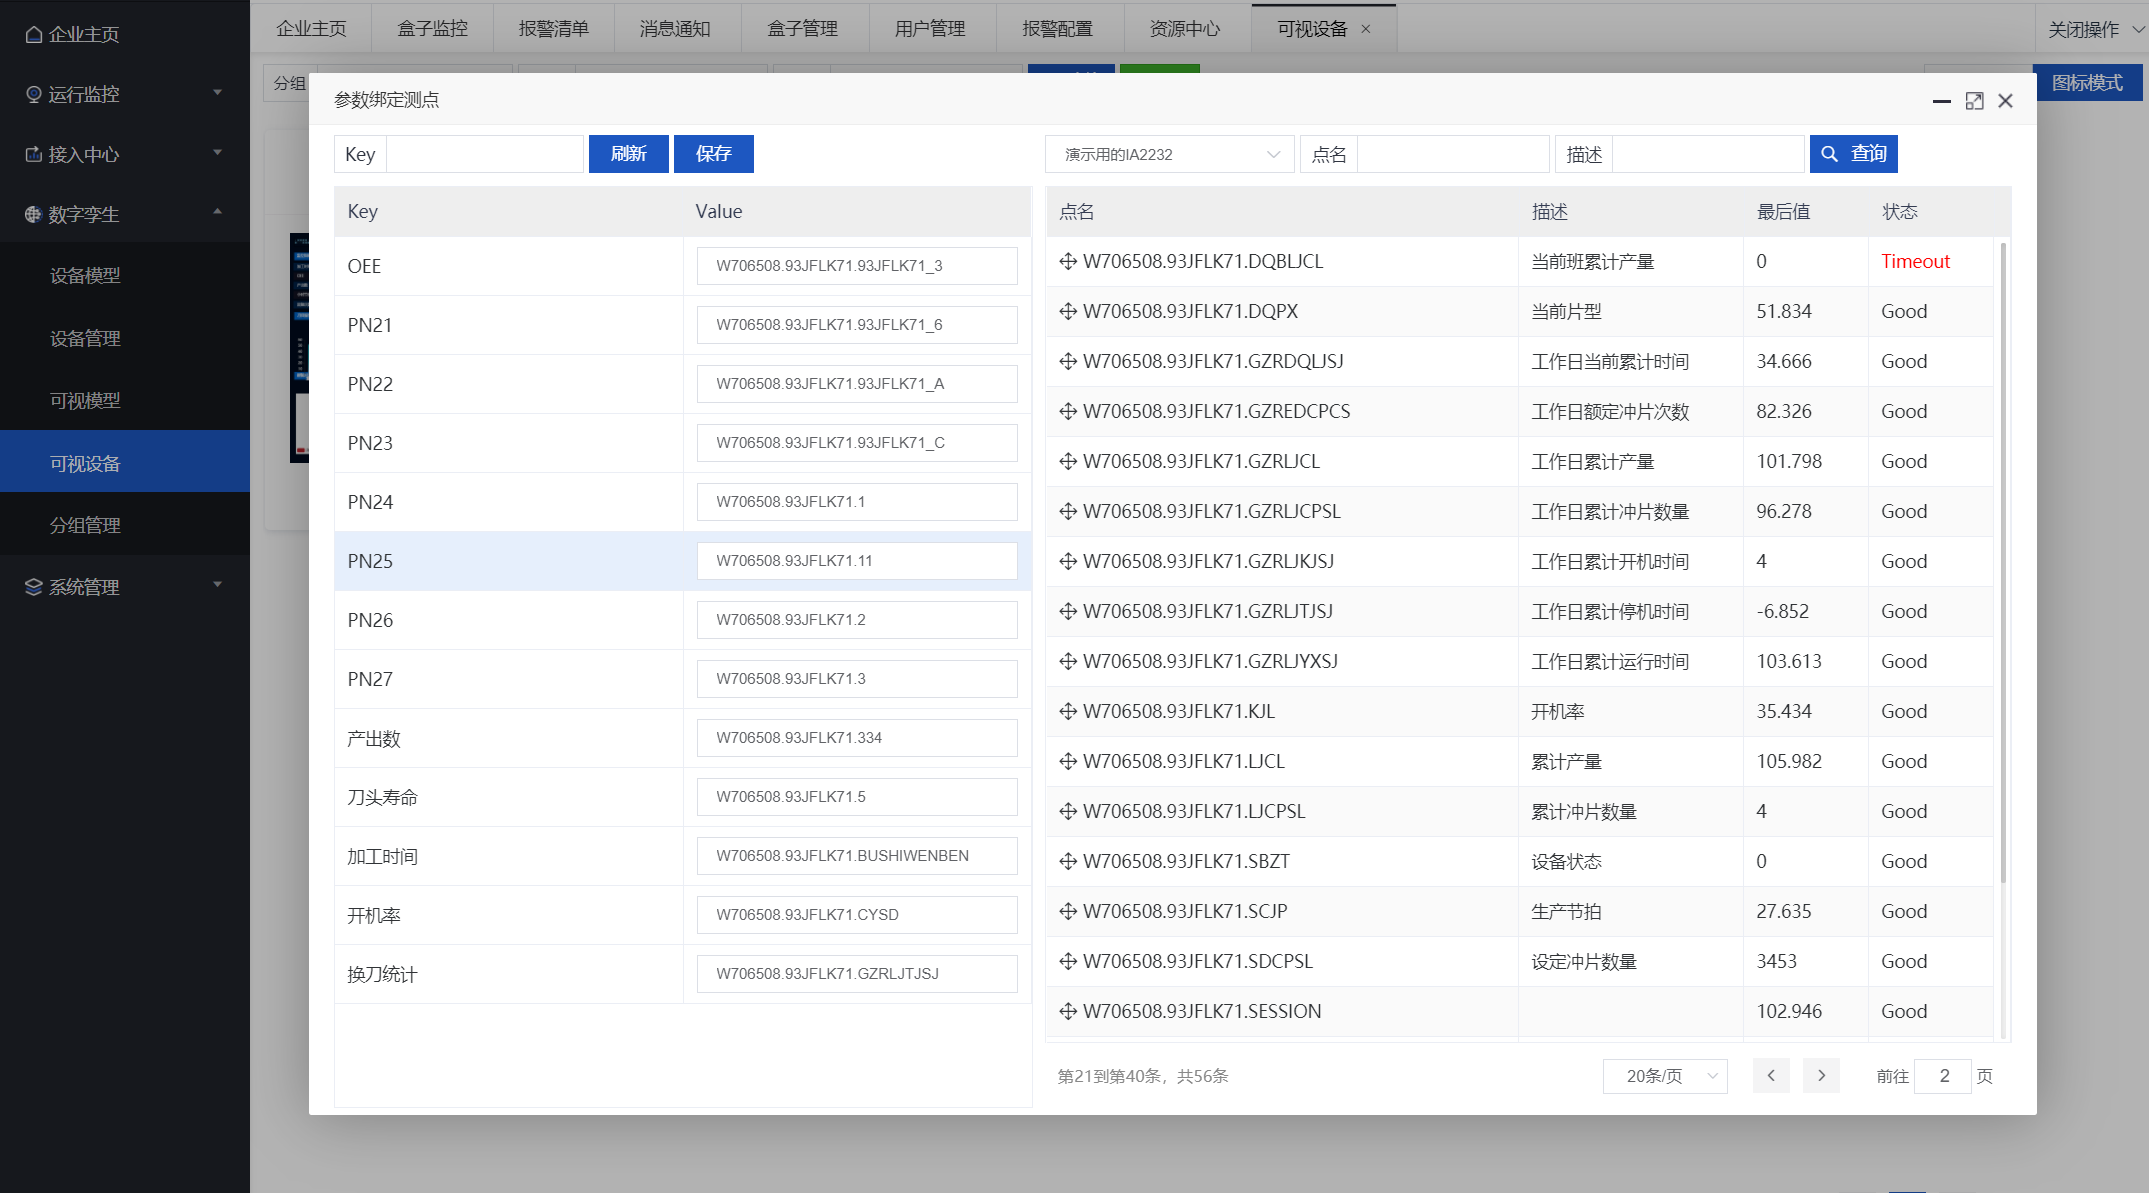
Task: Click the drag icon for W706508.93JFLK71.SDCPSL
Action: tap(1068, 961)
